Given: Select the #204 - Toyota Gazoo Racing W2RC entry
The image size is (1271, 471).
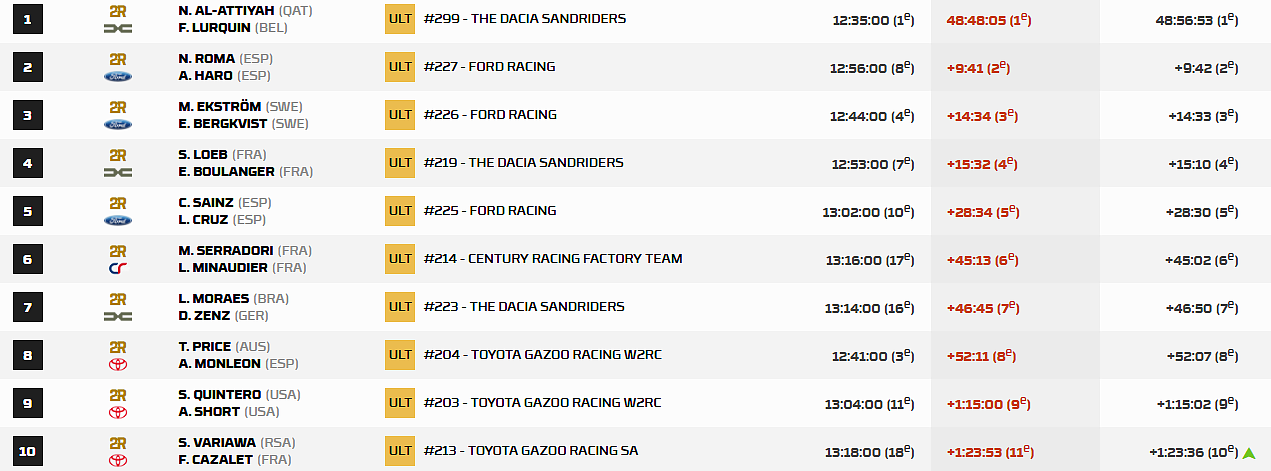Looking at the screenshot, I should pyautogui.click(x=542, y=355).
